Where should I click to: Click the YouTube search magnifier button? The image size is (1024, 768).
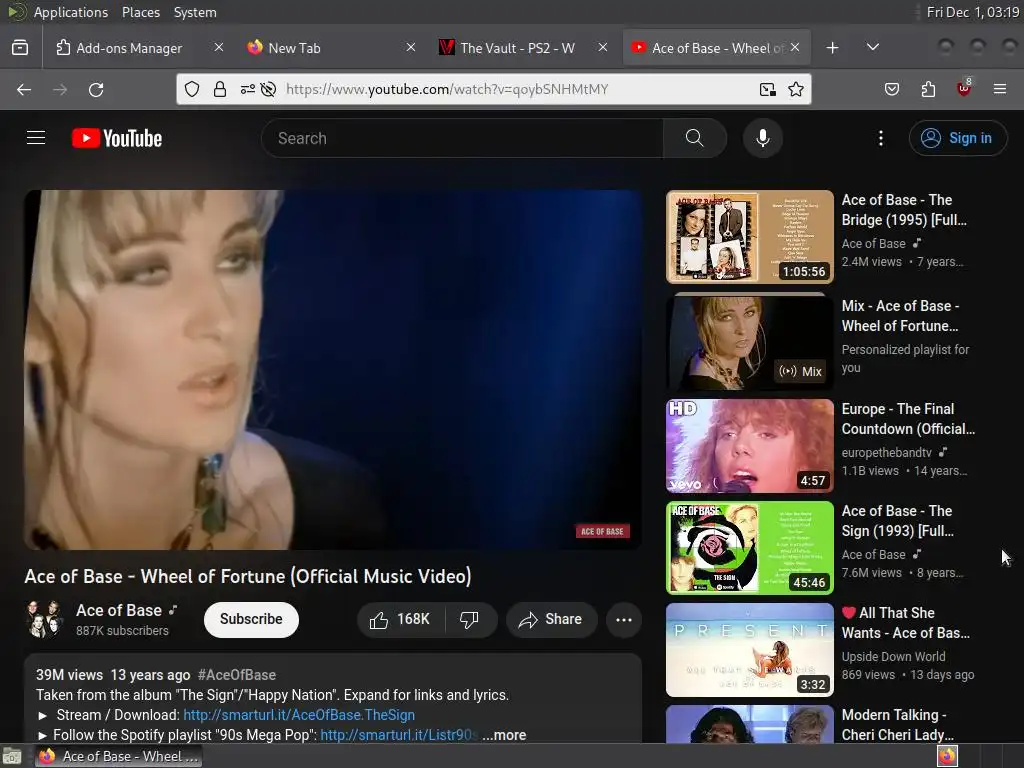(x=694, y=138)
